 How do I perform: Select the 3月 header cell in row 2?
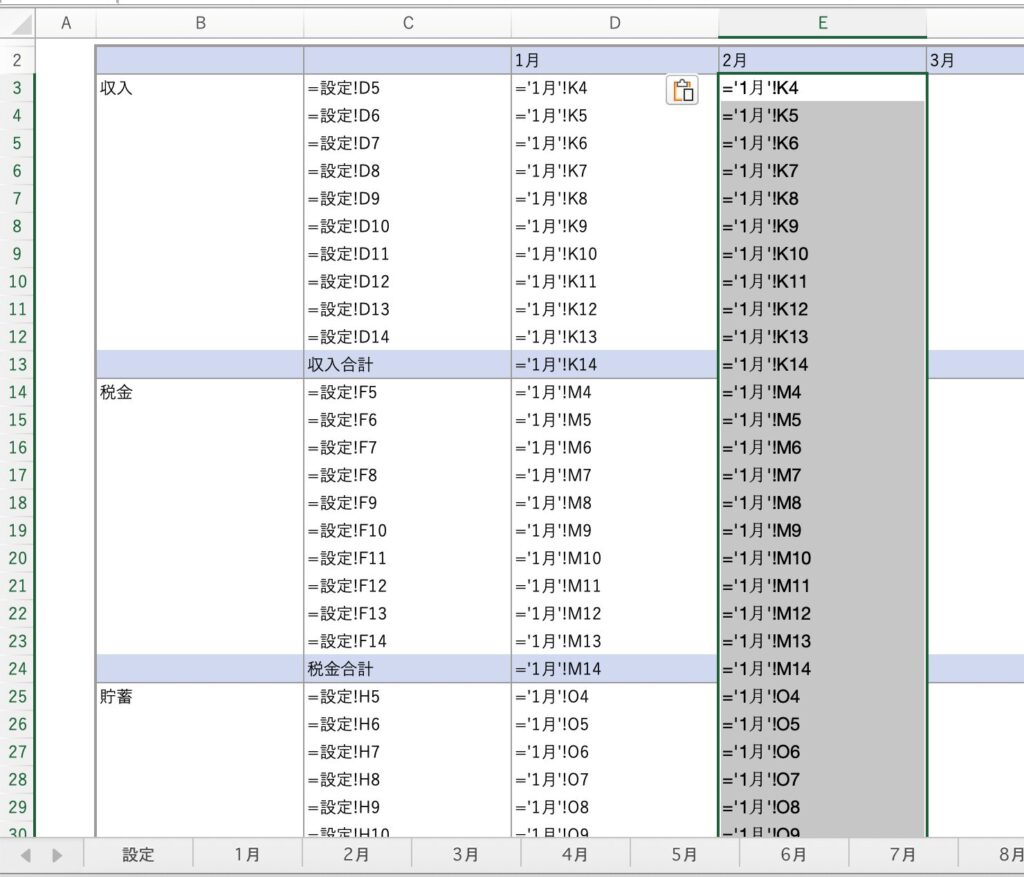pyautogui.click(x=975, y=61)
